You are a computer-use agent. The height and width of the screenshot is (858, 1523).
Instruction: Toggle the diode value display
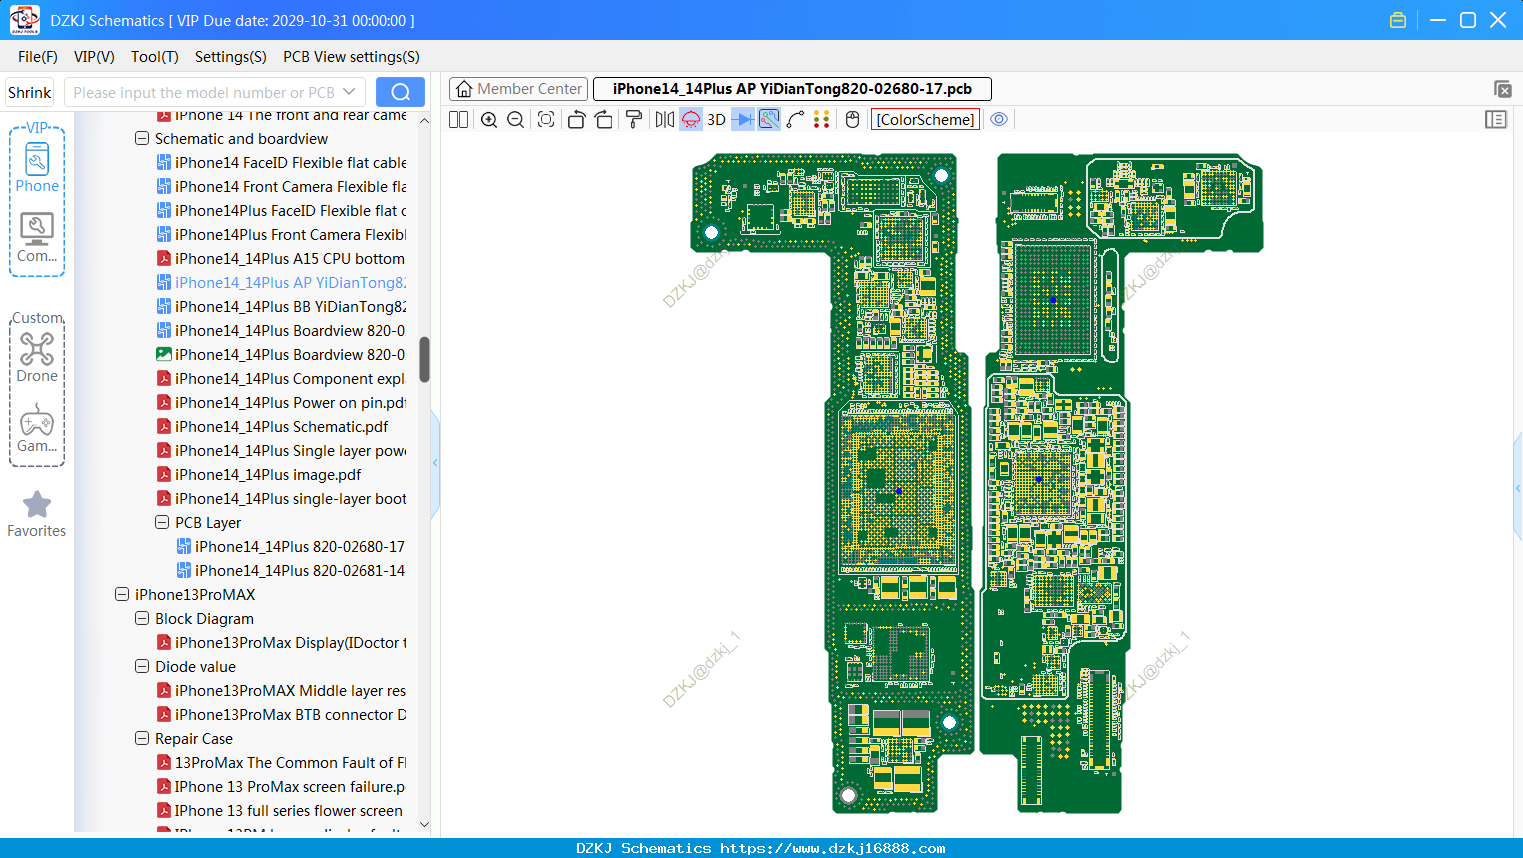tap(743, 120)
